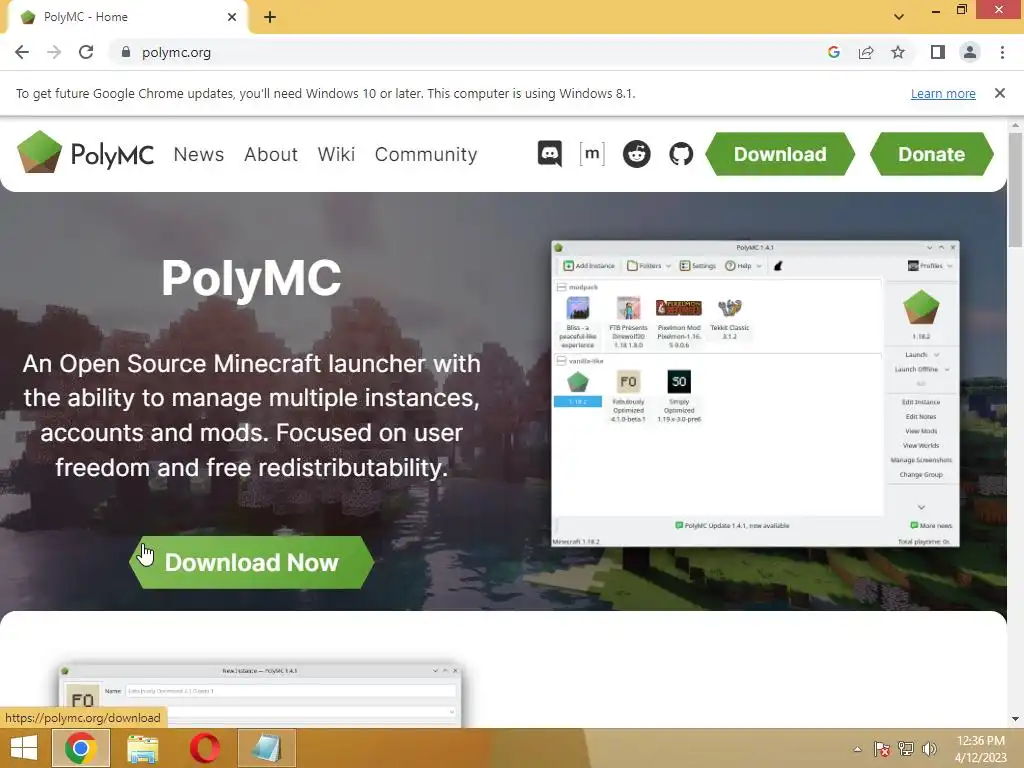
Task: Open the Chrome profile avatar
Action: pyautogui.click(x=970, y=52)
